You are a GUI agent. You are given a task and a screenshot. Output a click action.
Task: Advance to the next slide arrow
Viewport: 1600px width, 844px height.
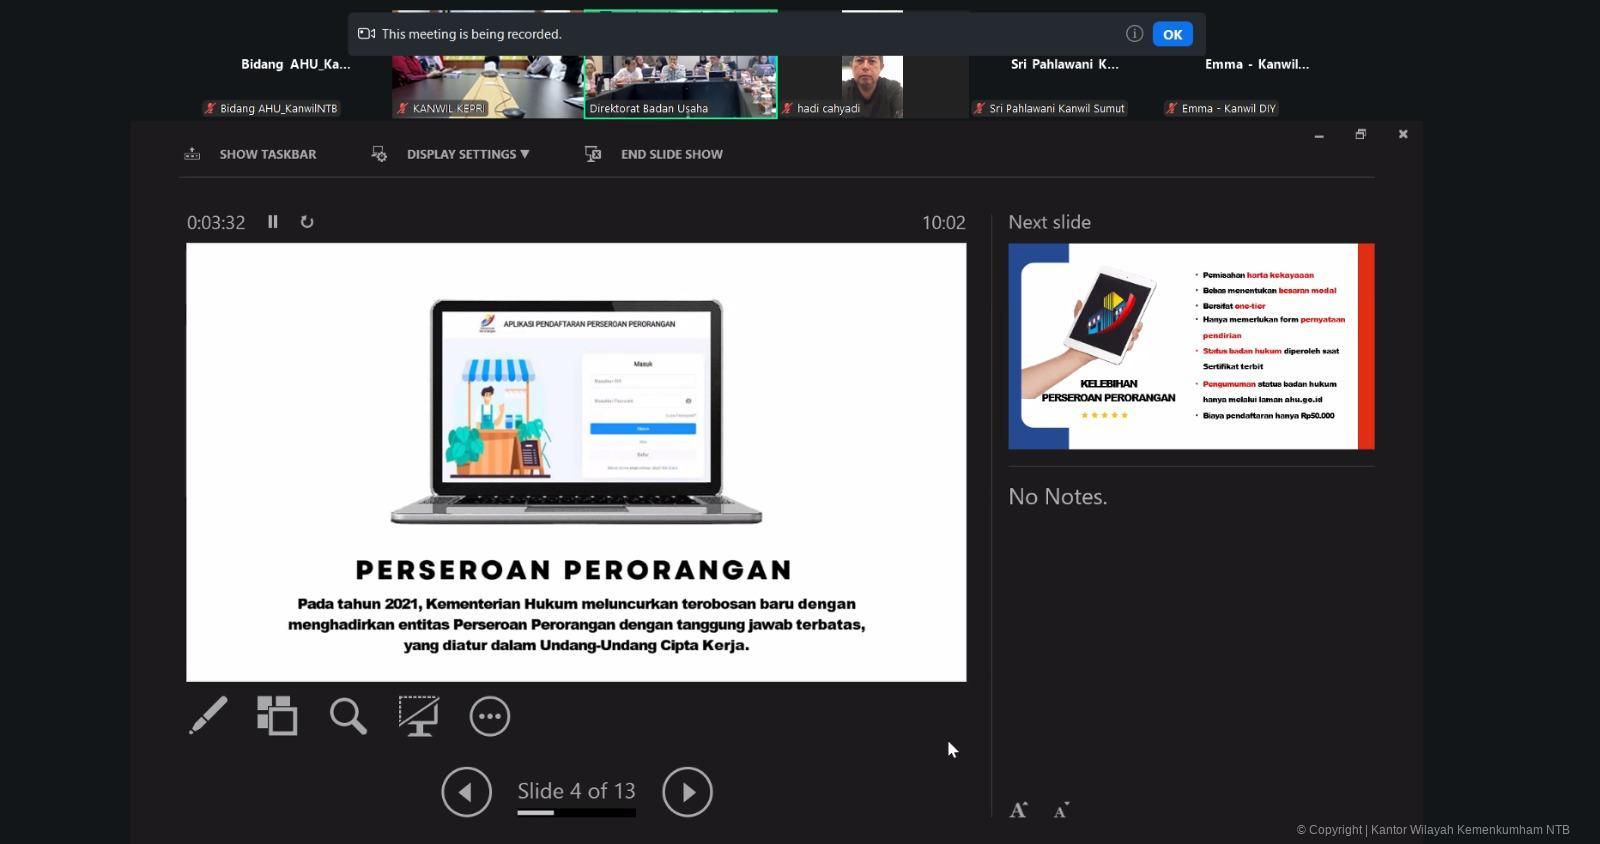687,792
